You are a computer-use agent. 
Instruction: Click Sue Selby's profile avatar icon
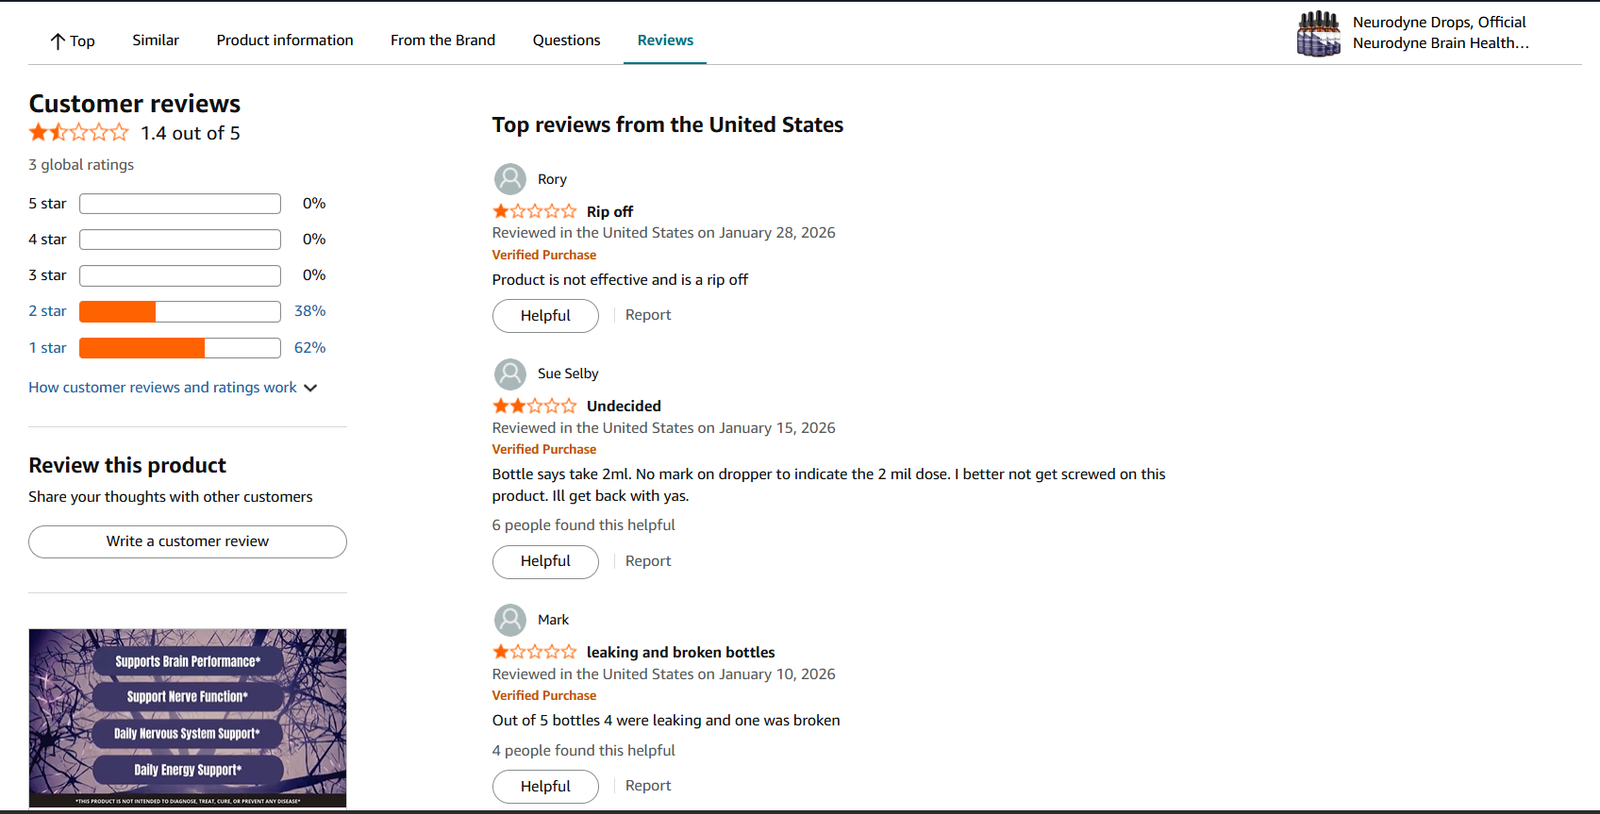(510, 374)
